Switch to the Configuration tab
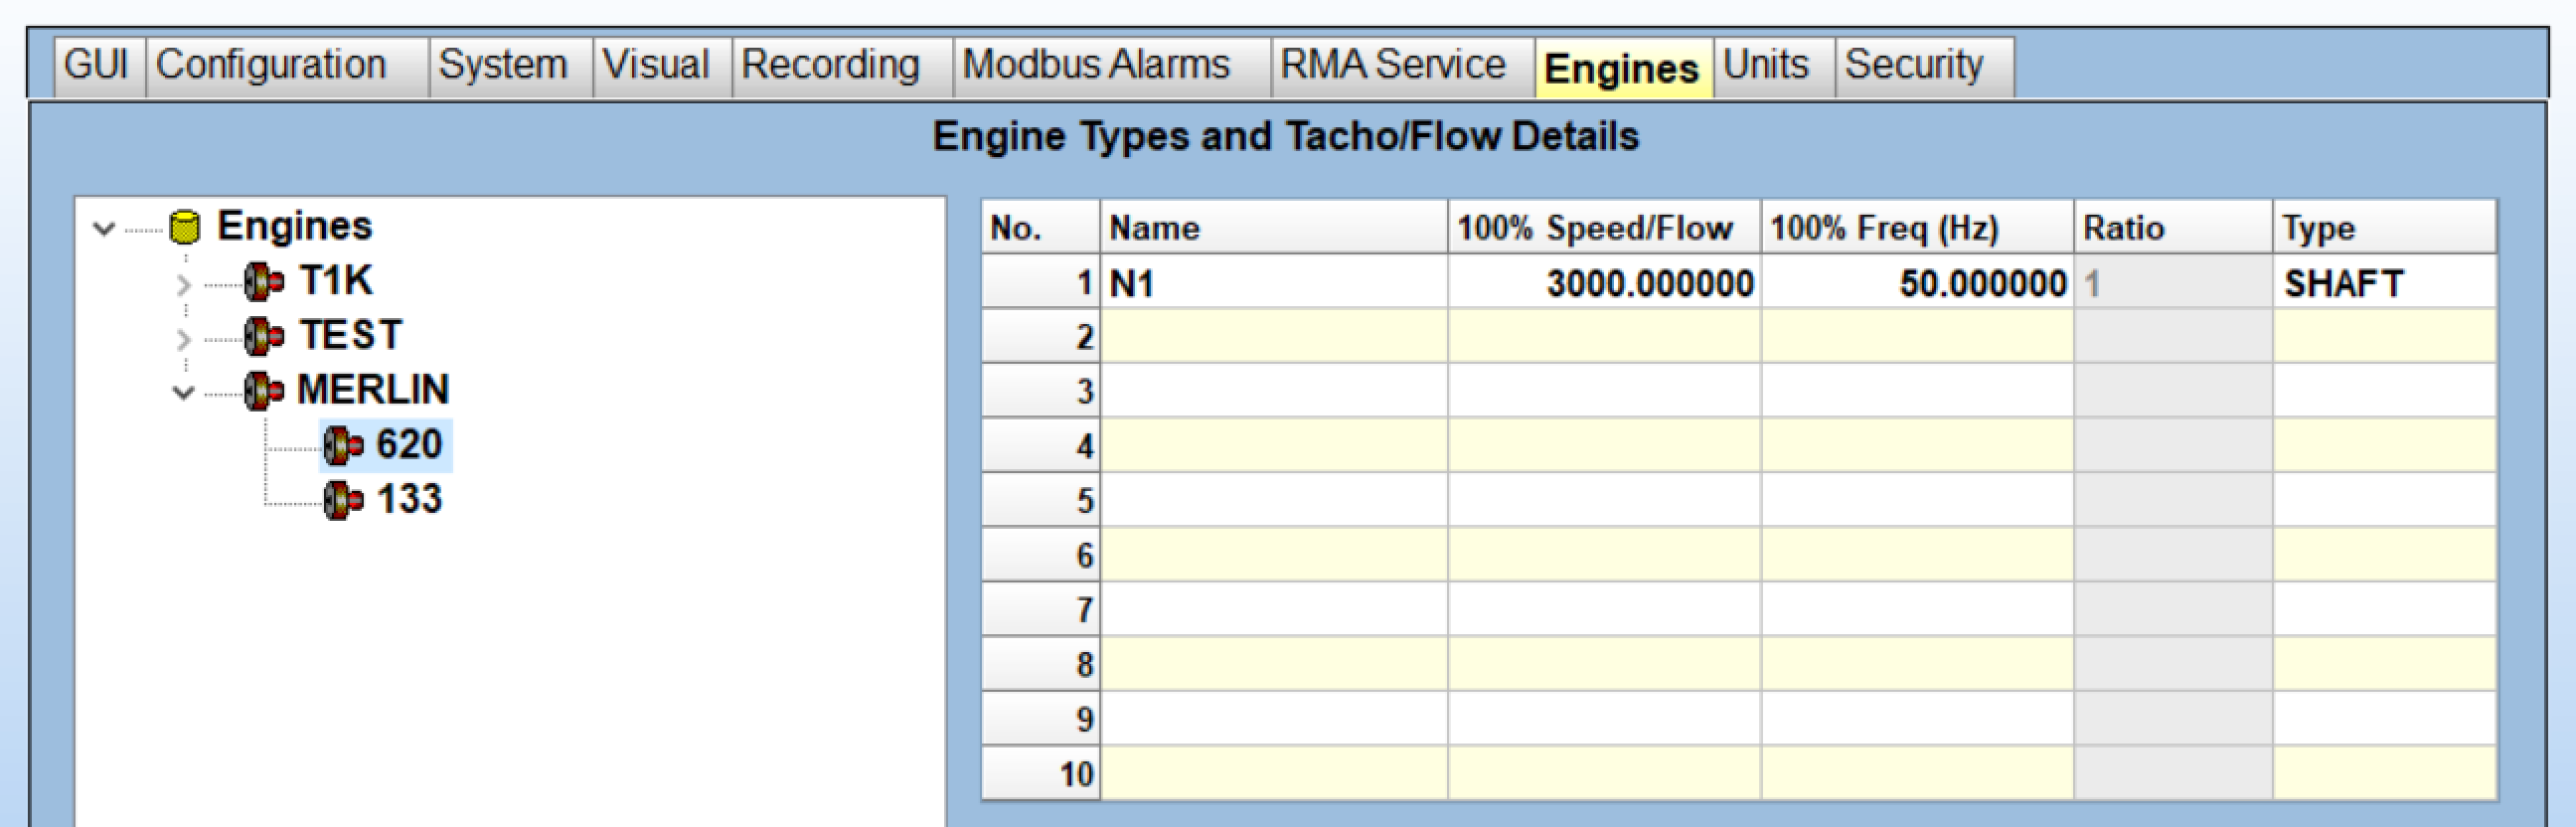Image resolution: width=2576 pixels, height=827 pixels. click(x=287, y=66)
